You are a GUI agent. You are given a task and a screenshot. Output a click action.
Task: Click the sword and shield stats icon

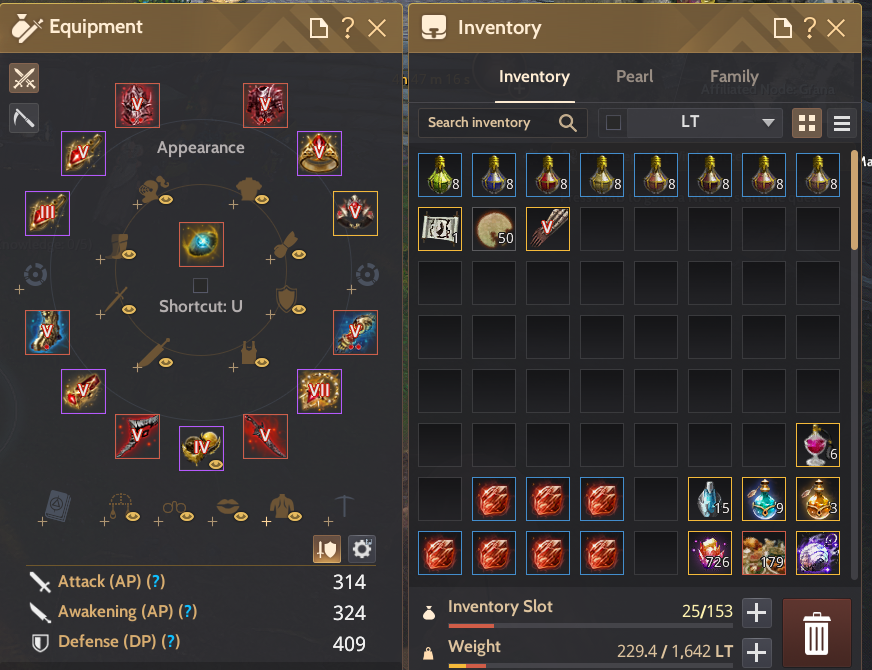click(327, 549)
